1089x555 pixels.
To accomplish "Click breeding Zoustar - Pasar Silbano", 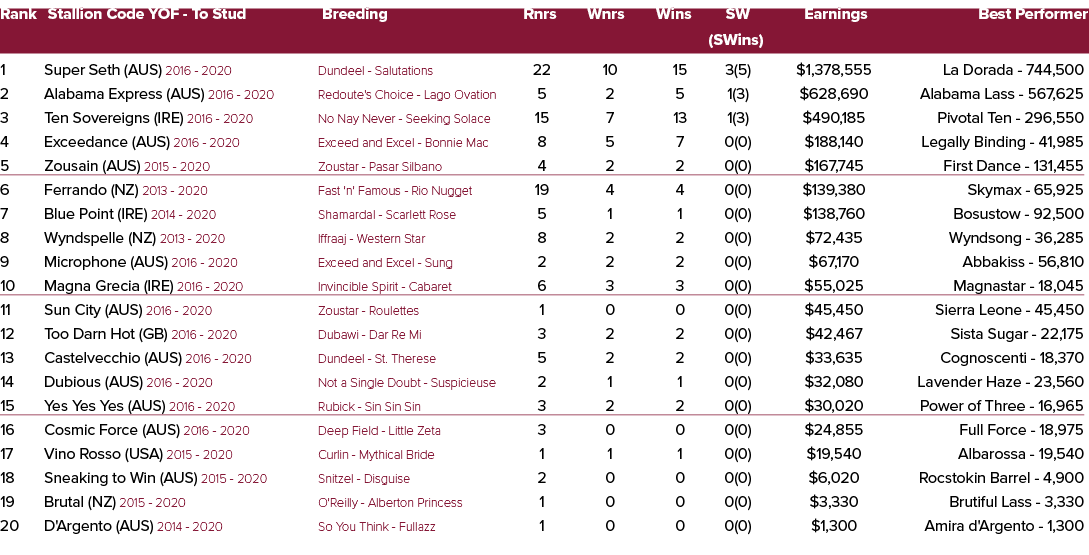I will tap(380, 167).
